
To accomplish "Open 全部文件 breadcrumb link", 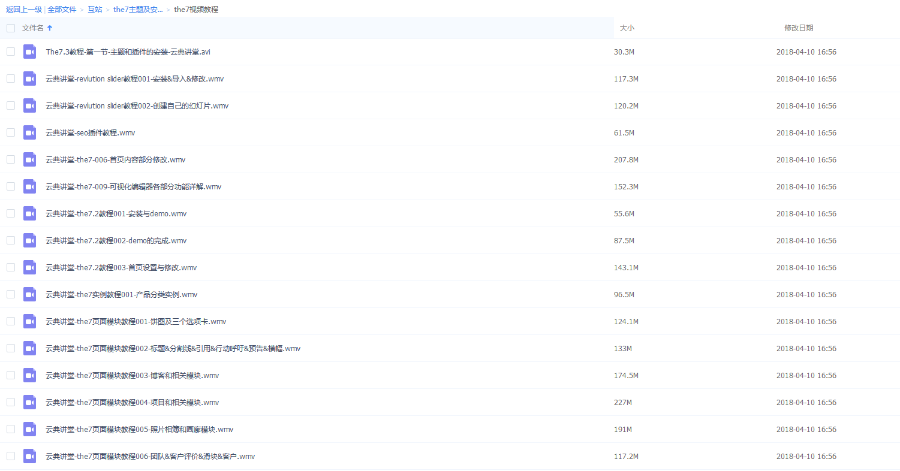I will [x=61, y=9].
